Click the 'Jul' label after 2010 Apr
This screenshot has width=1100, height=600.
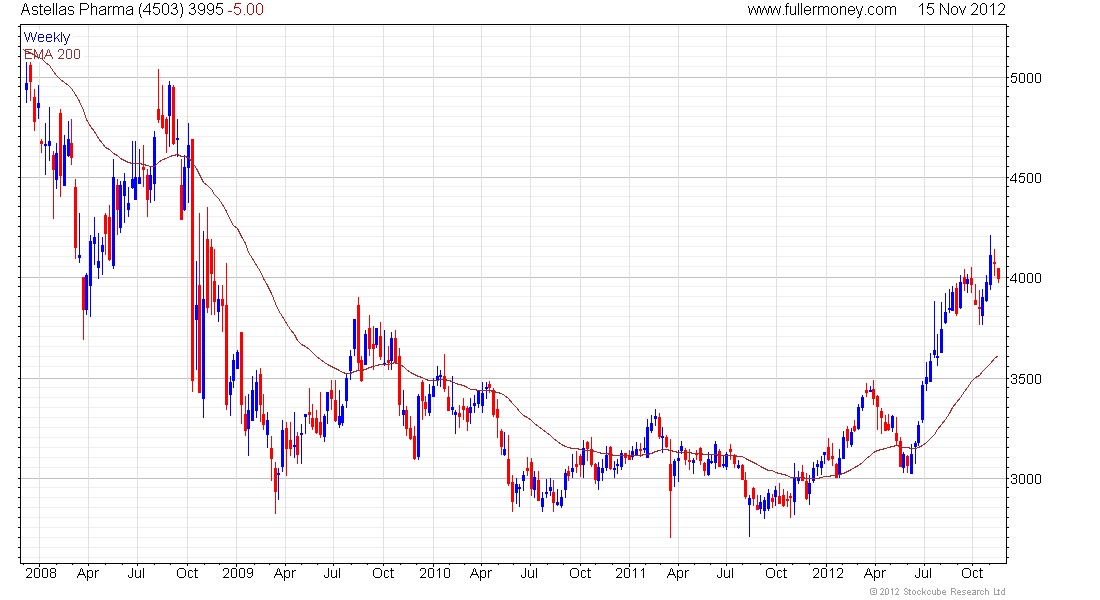click(x=529, y=573)
